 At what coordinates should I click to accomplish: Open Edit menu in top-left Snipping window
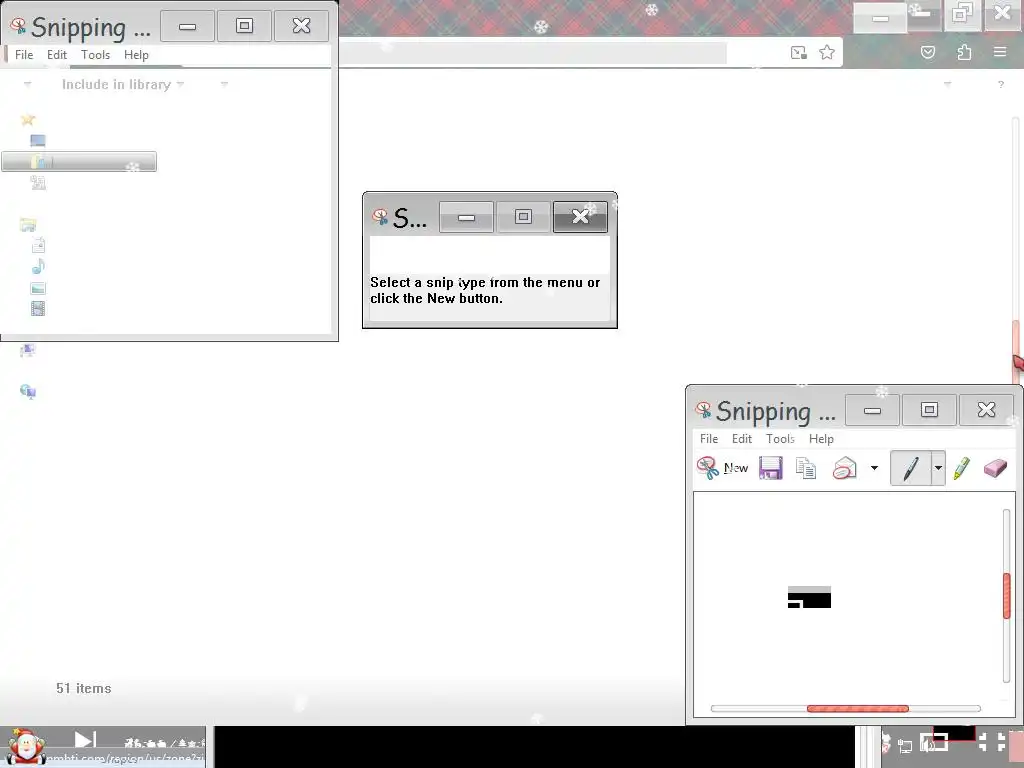pyautogui.click(x=57, y=55)
